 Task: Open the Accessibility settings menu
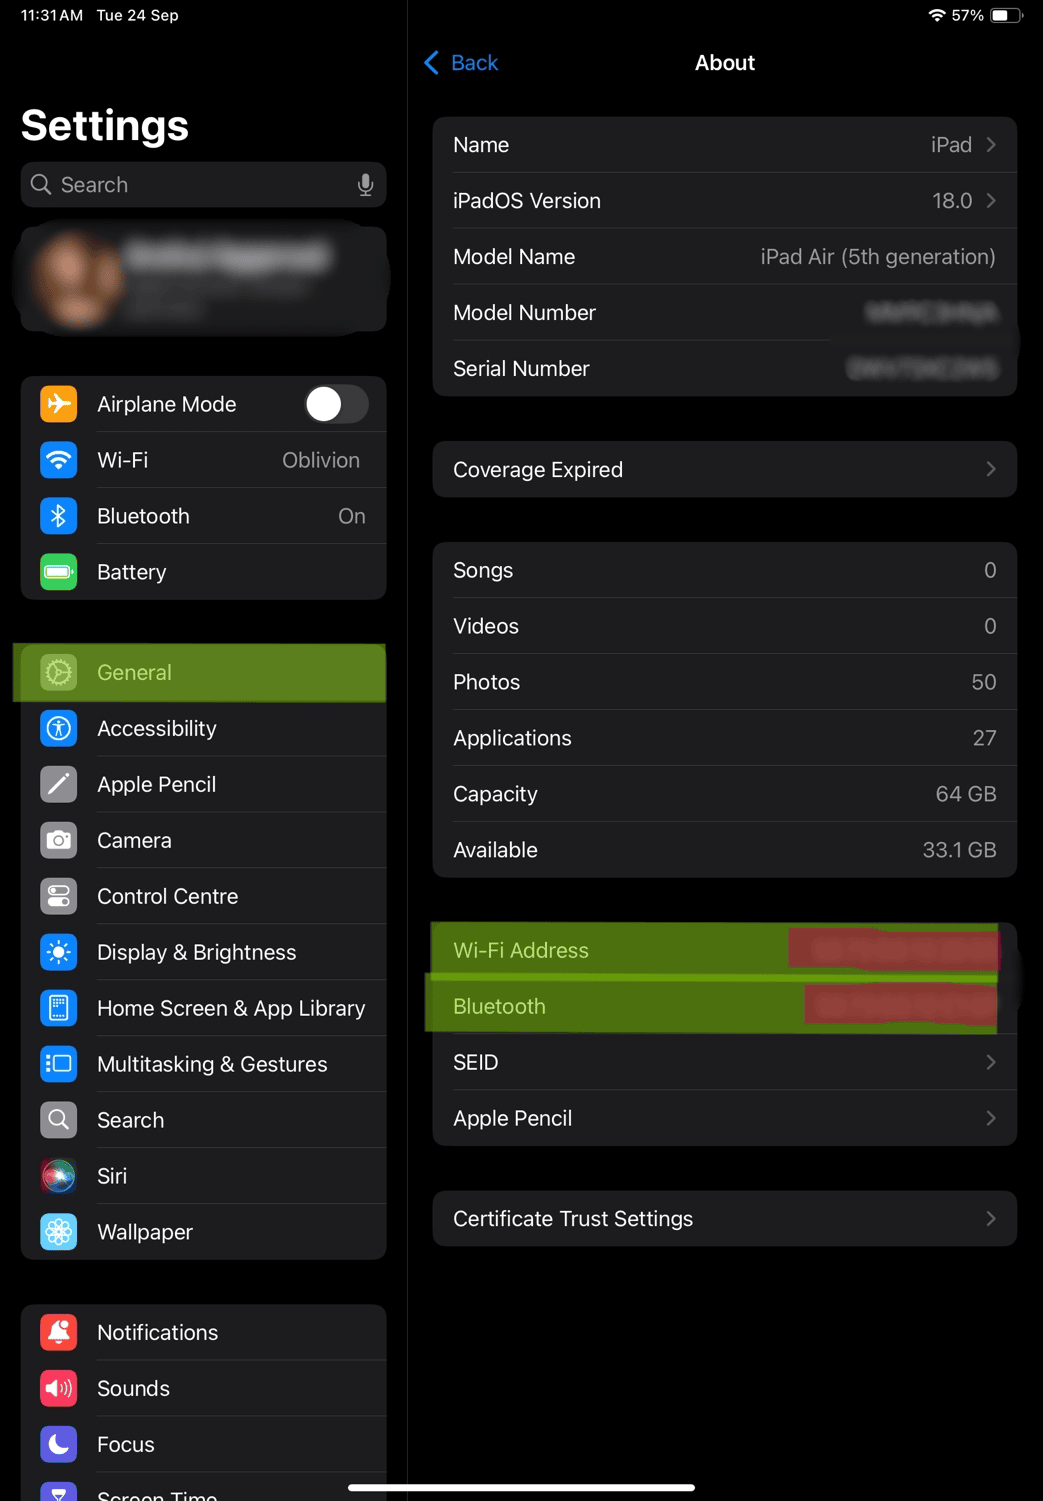tap(203, 728)
